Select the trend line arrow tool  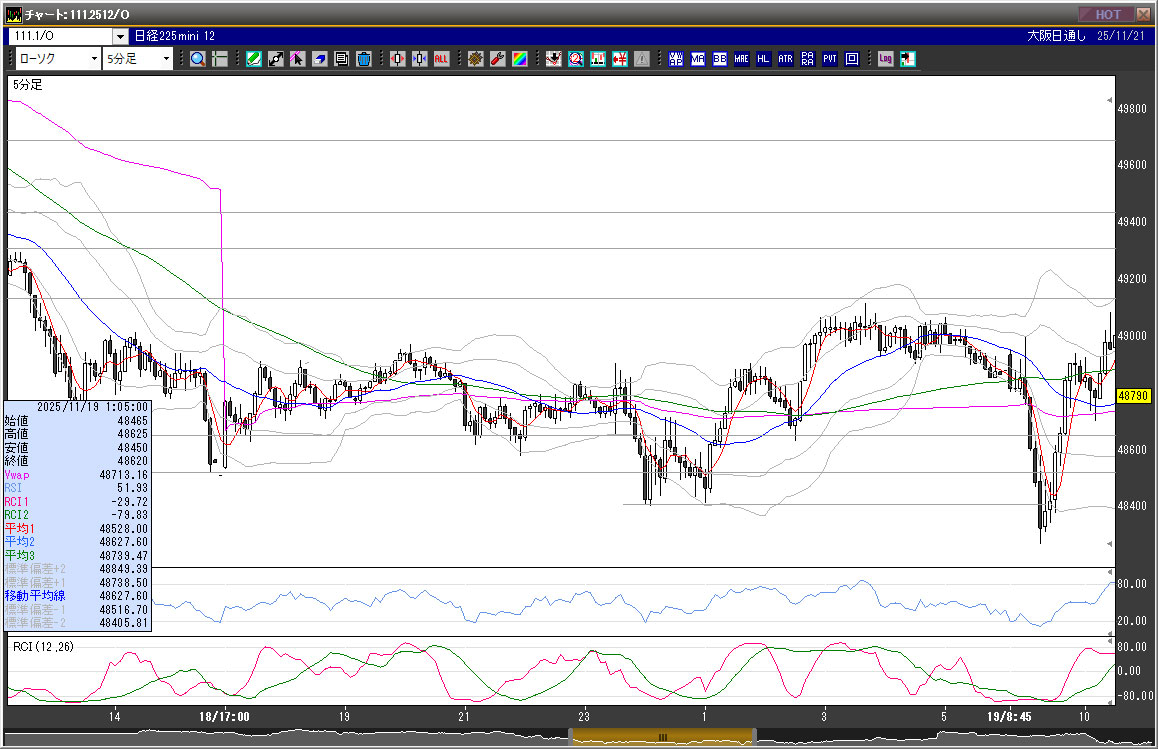pos(276,59)
